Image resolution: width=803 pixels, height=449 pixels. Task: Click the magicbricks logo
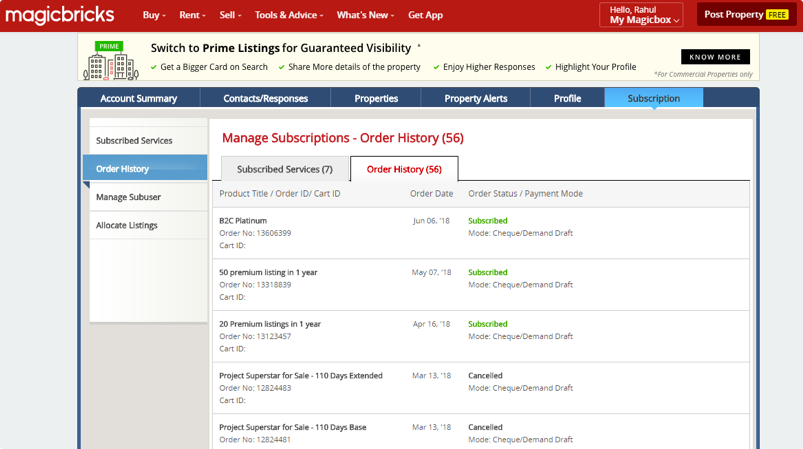[x=58, y=15]
